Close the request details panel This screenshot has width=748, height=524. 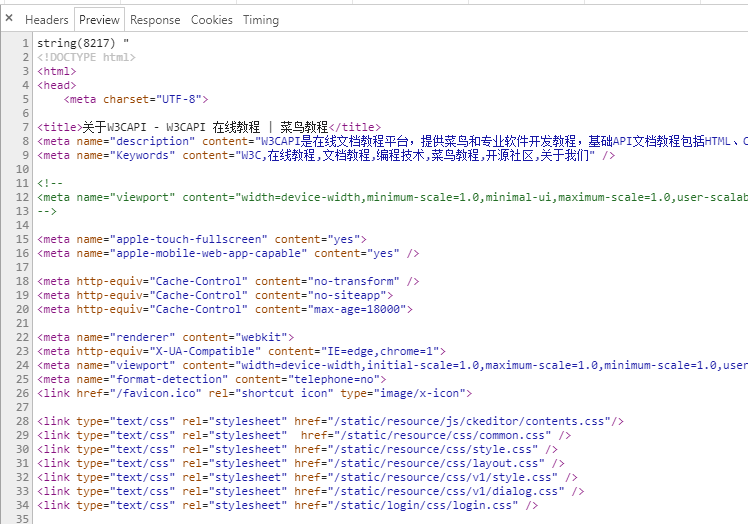point(9,19)
